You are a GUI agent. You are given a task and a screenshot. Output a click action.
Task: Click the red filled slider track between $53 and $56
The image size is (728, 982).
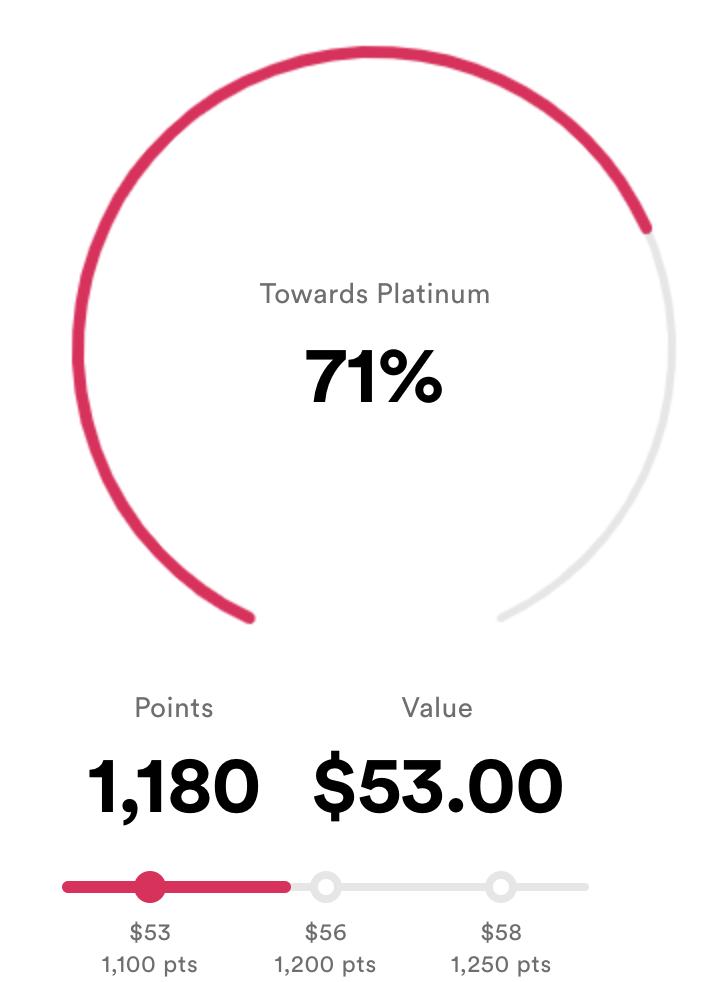point(228,886)
